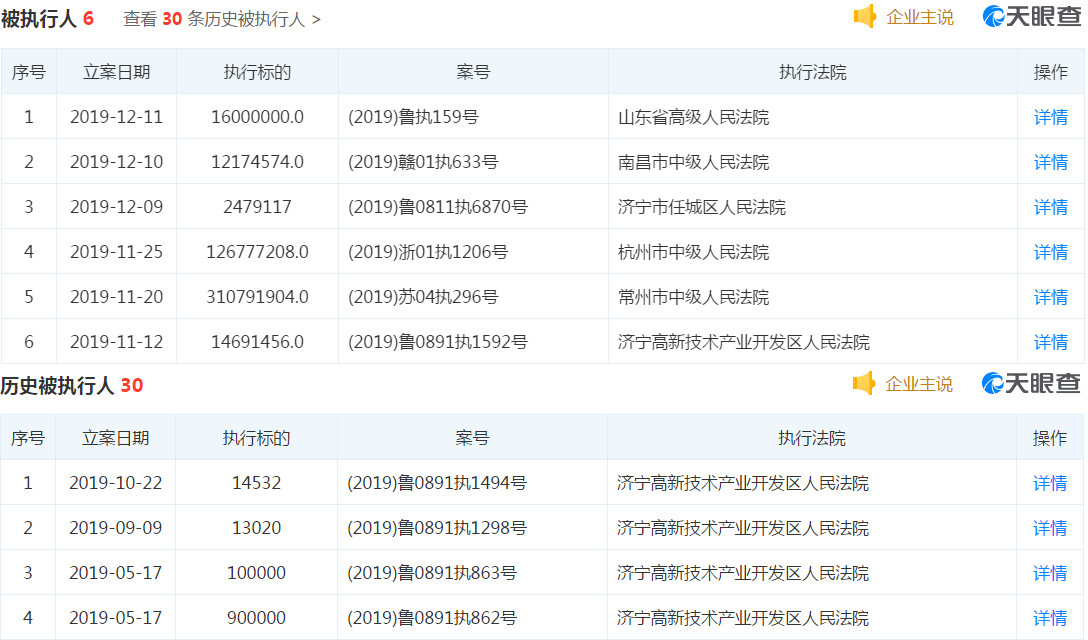Click execution amount 126777208.0

pyautogui.click(x=257, y=252)
